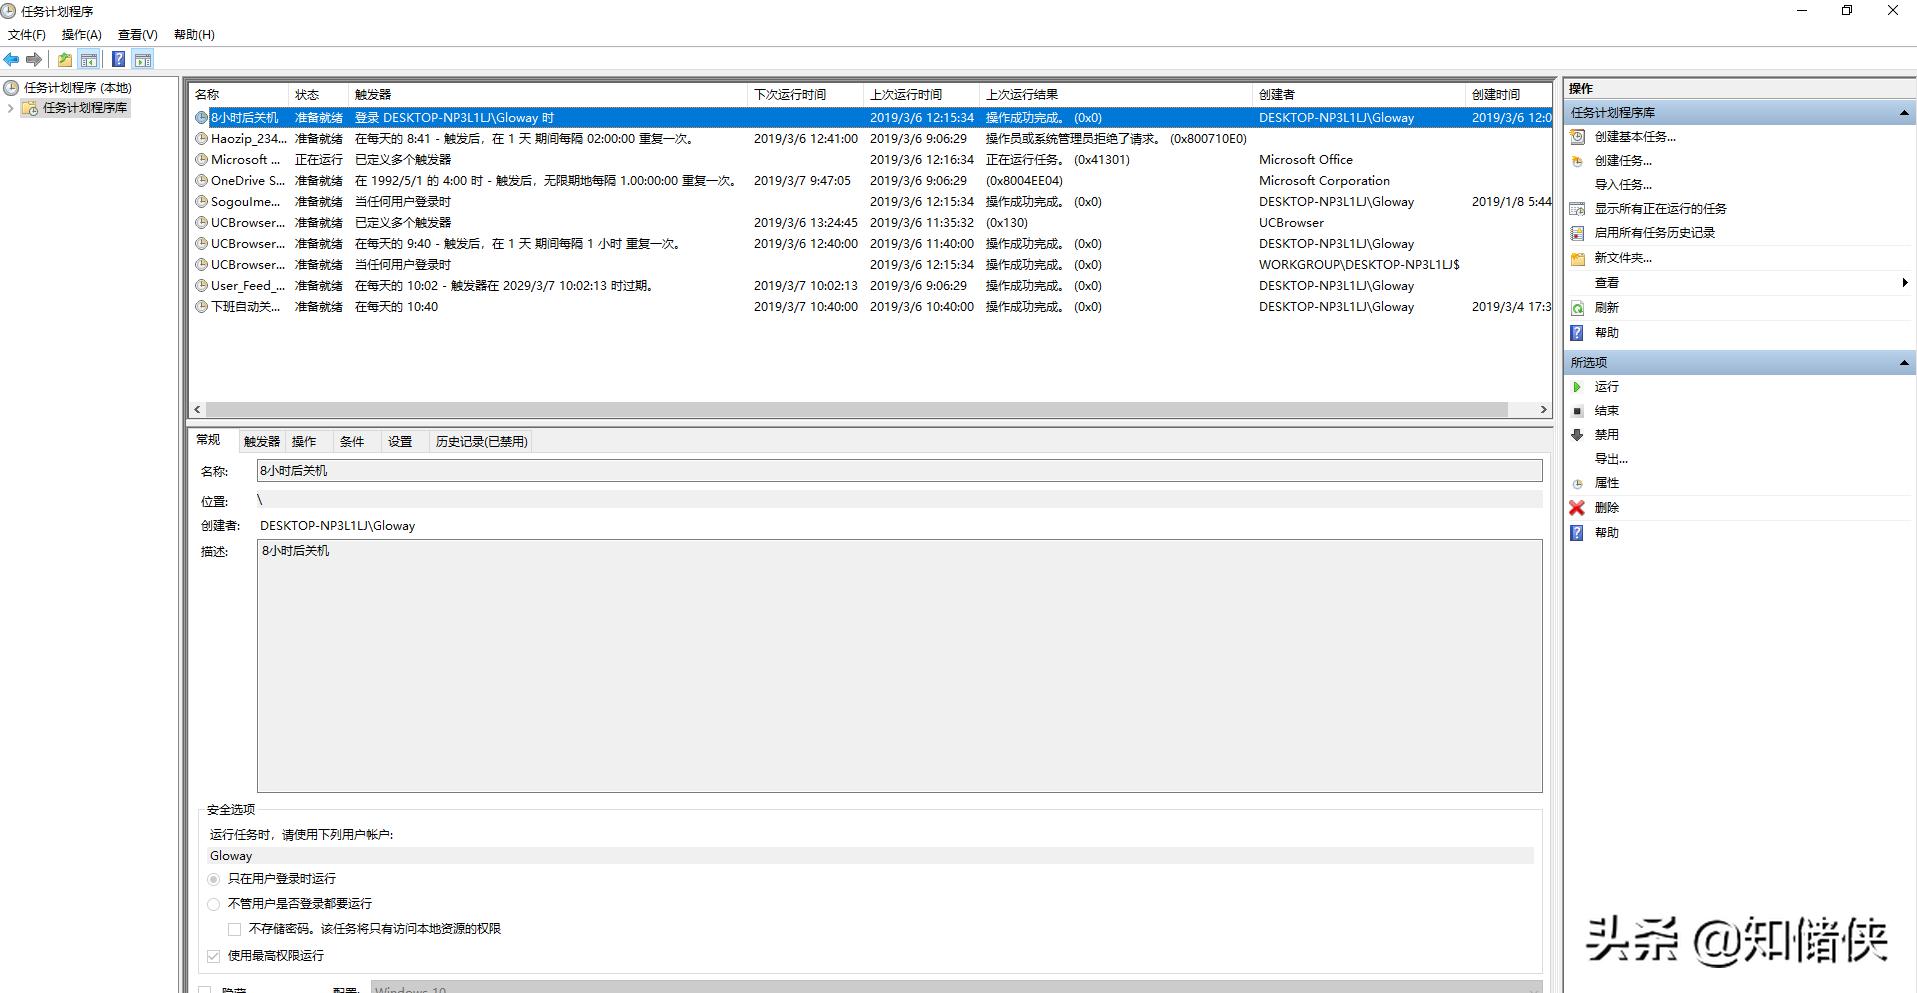This screenshot has width=1917, height=993.
Task: Select the 下班自动关 task row
Action: tap(245, 307)
